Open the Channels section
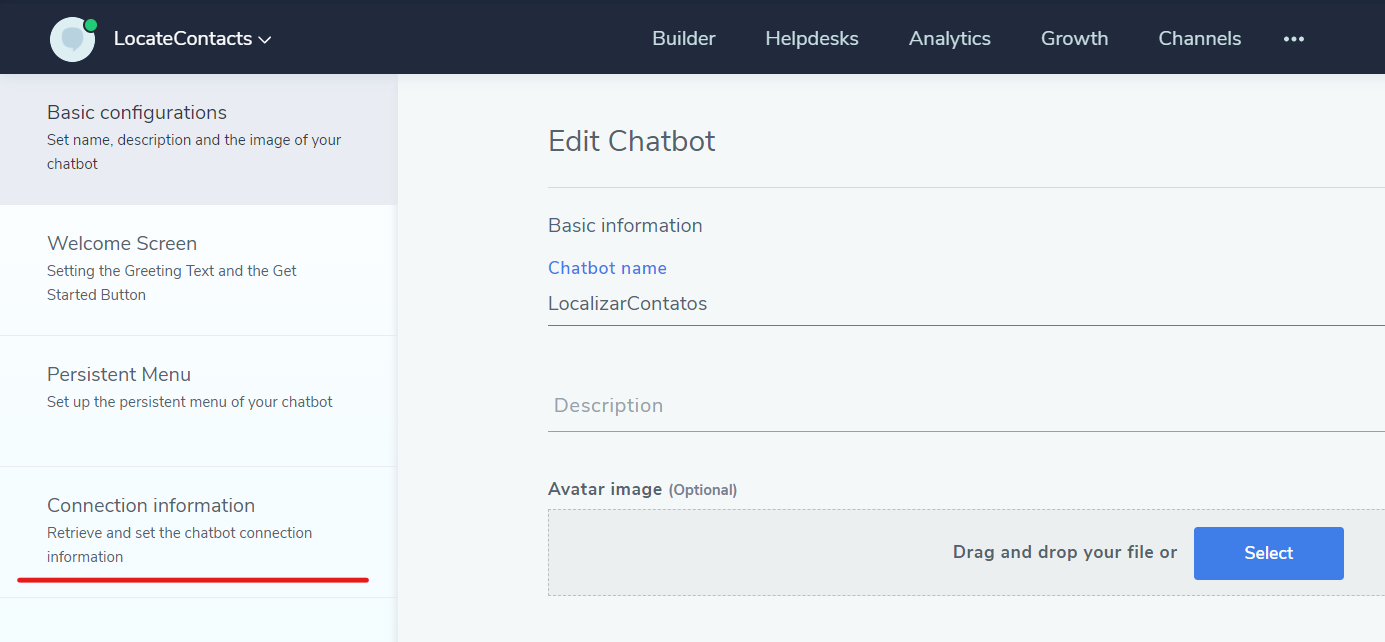Image resolution: width=1385 pixels, height=642 pixels. point(1199,39)
